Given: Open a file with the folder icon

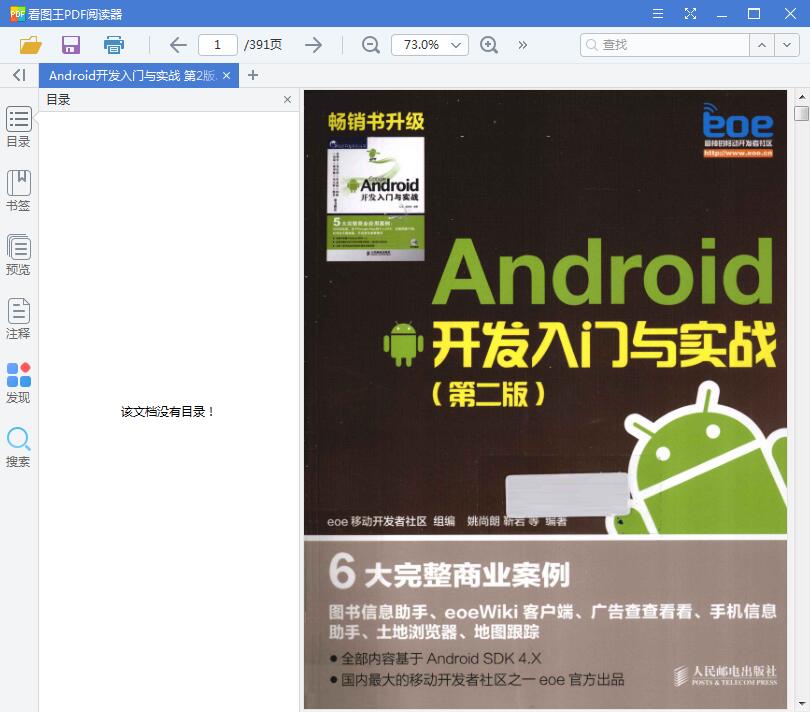Looking at the screenshot, I should (x=30, y=45).
